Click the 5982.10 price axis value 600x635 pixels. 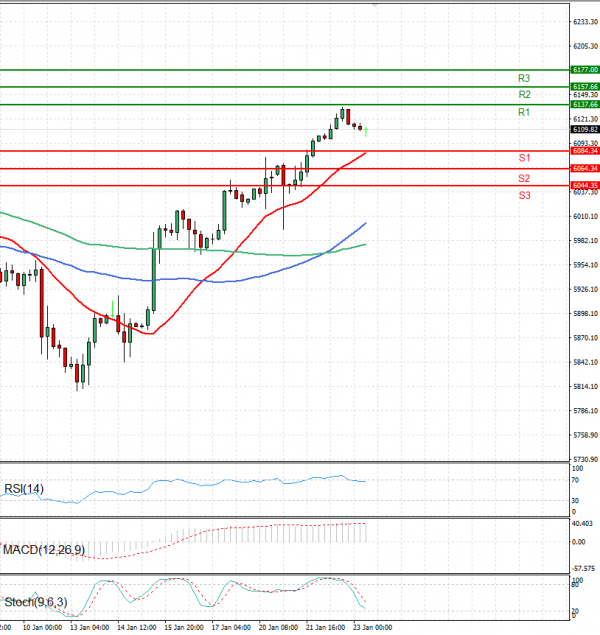585,241
